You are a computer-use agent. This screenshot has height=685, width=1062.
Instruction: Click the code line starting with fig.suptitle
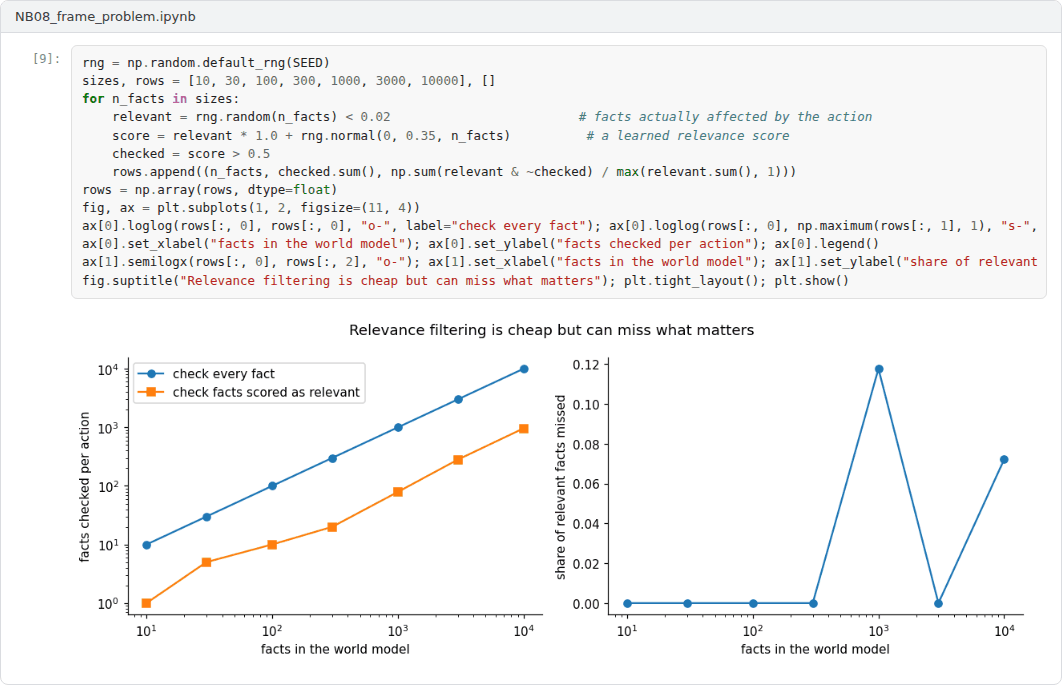click(465, 281)
